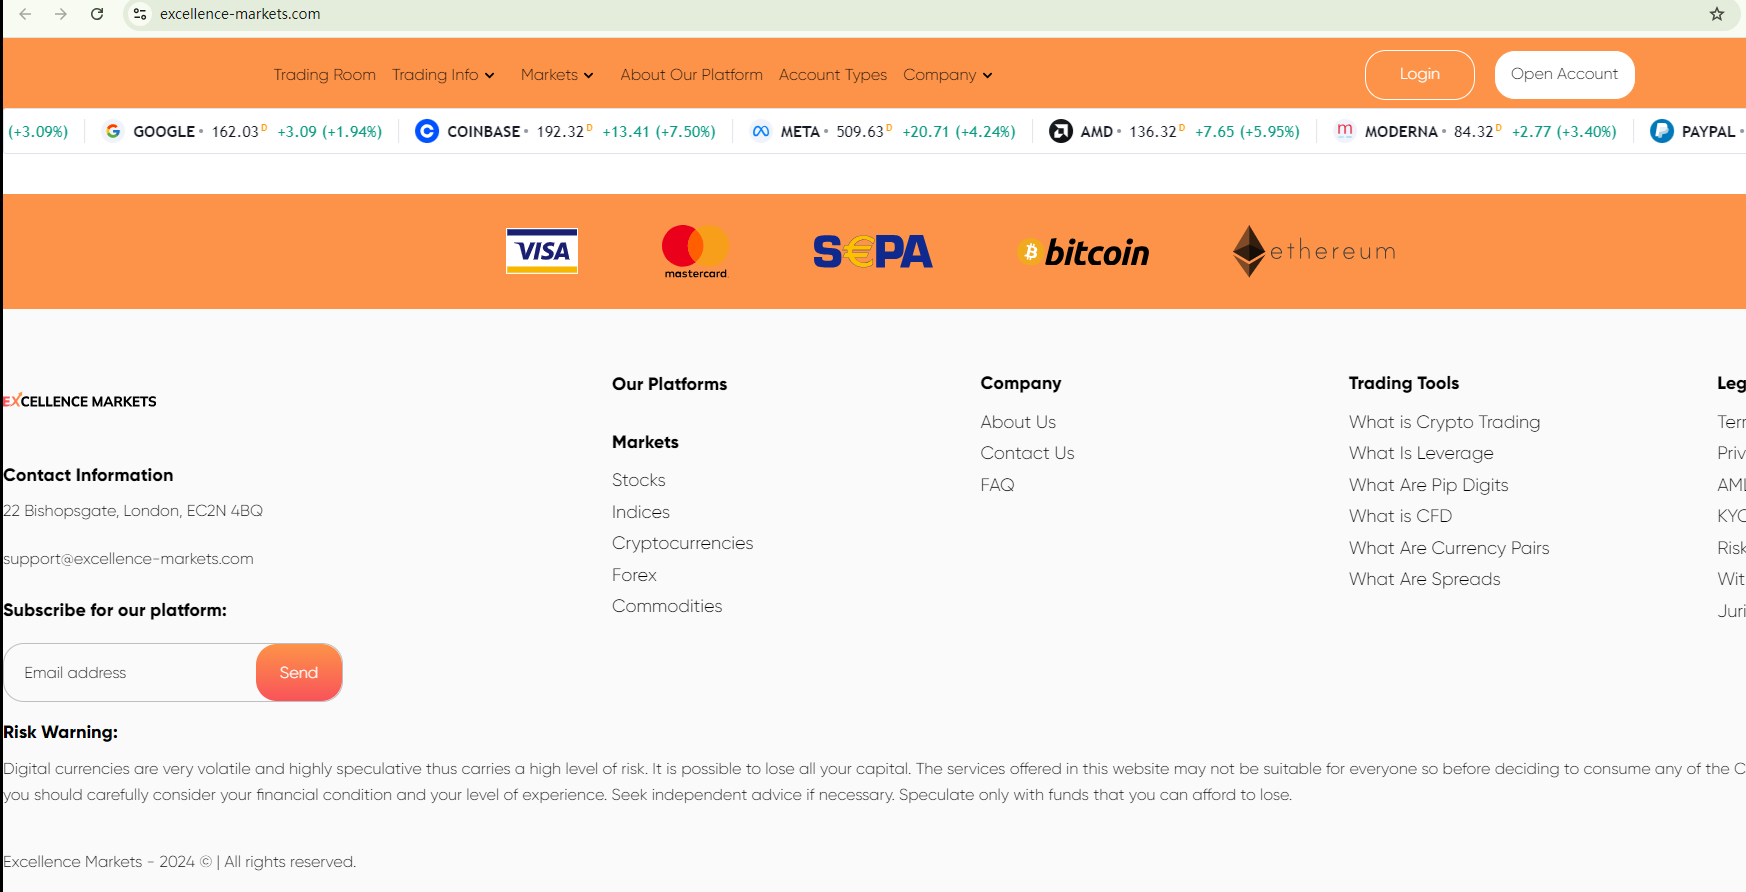This screenshot has width=1746, height=892.
Task: Click the Email address input field
Action: coord(130,673)
